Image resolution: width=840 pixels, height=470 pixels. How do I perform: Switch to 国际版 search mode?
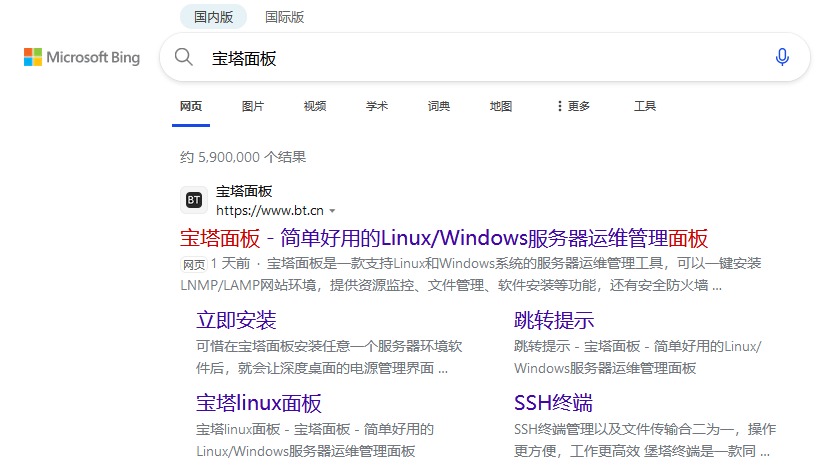[284, 17]
